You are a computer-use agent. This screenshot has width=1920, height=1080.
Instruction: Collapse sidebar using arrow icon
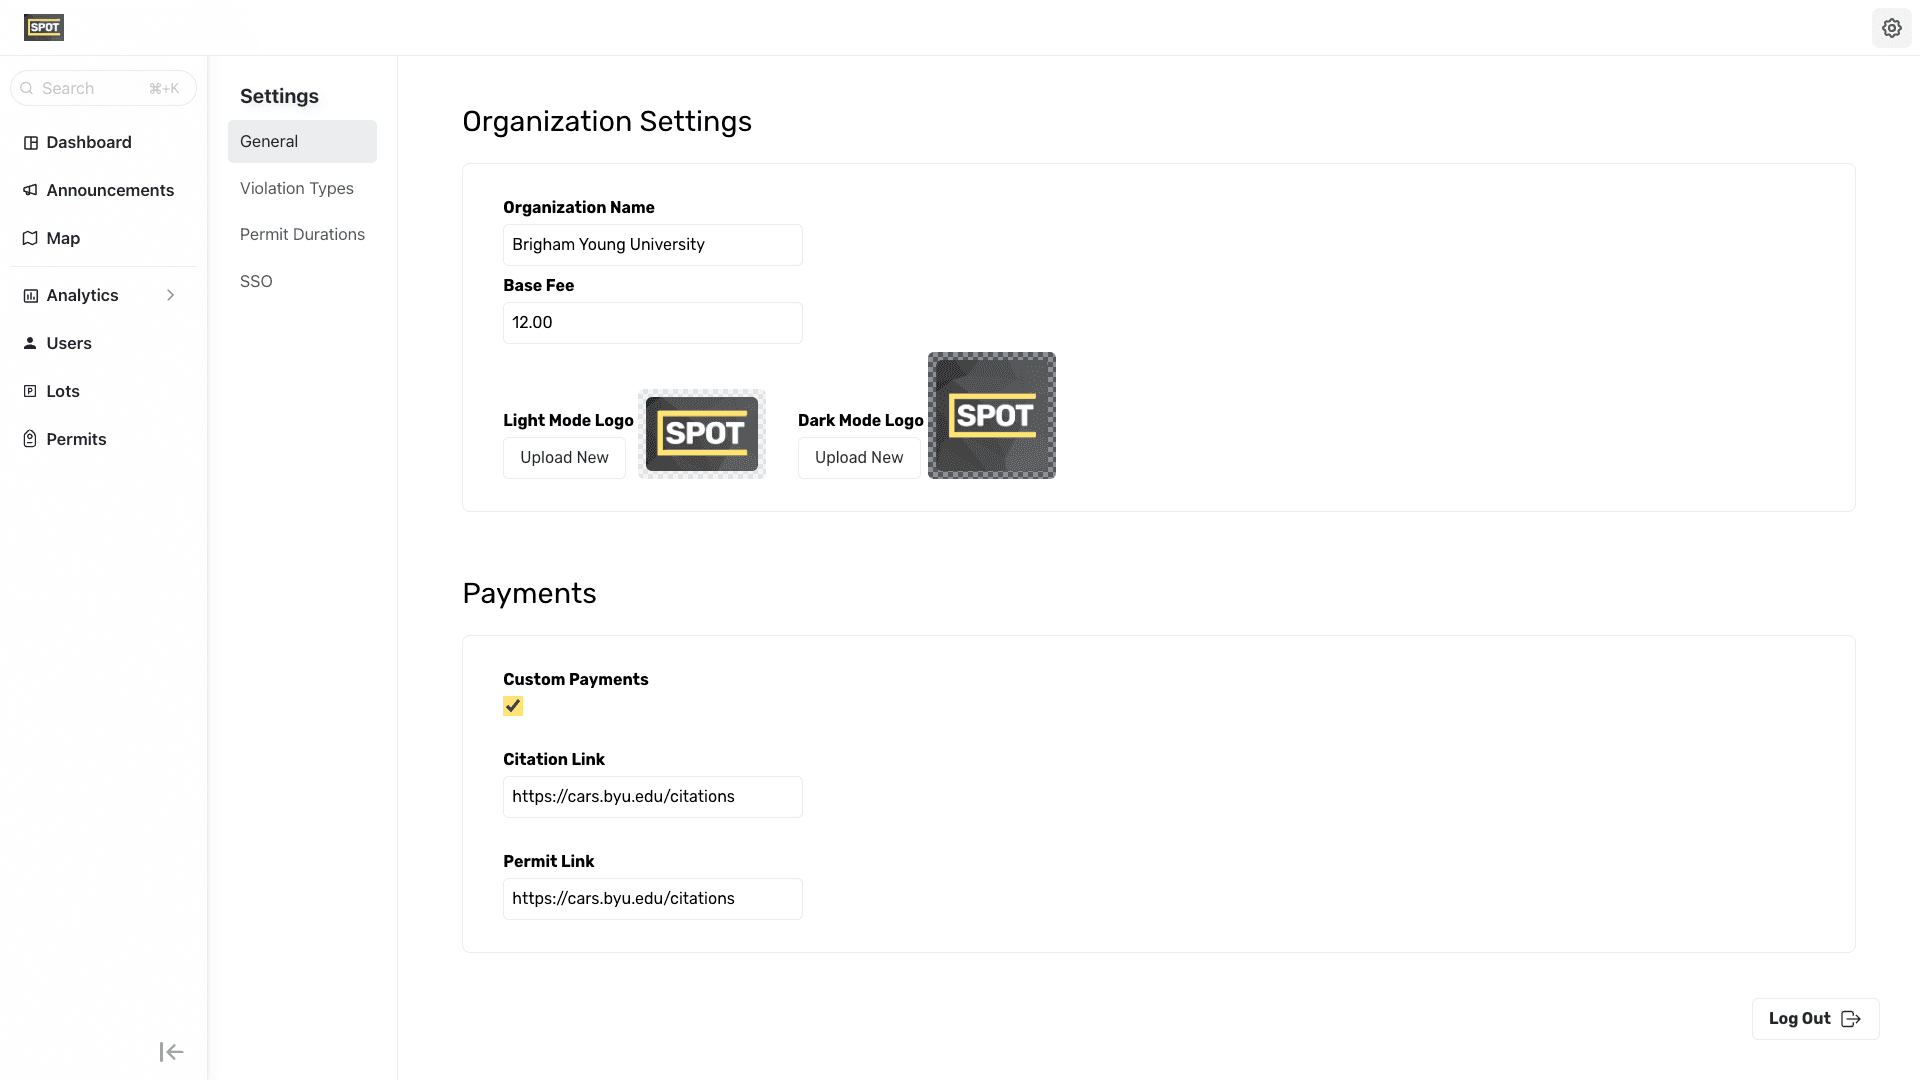[x=171, y=1051]
